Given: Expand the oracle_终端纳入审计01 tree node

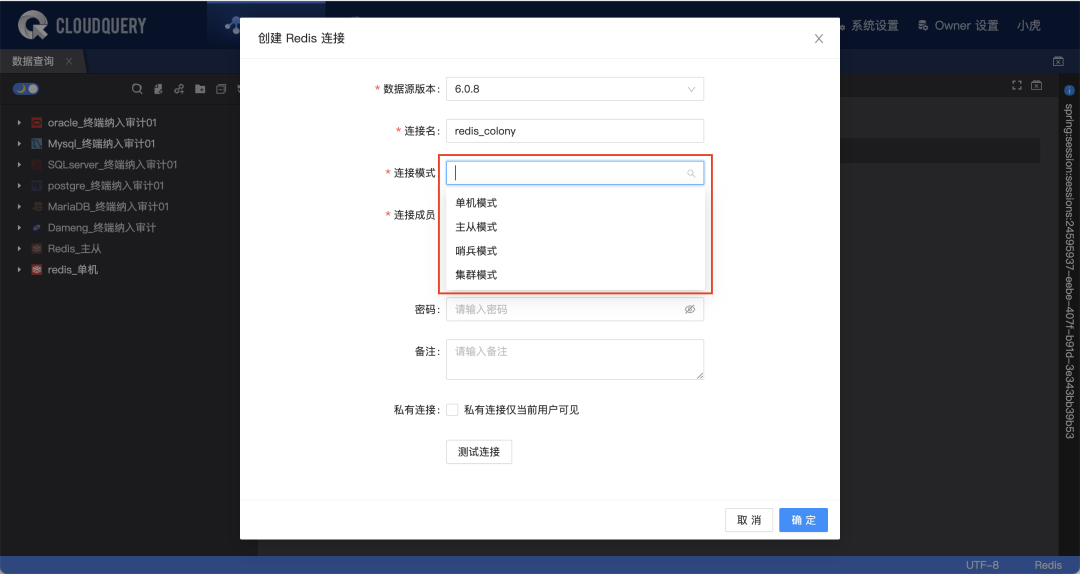Looking at the screenshot, I should click(x=19, y=123).
